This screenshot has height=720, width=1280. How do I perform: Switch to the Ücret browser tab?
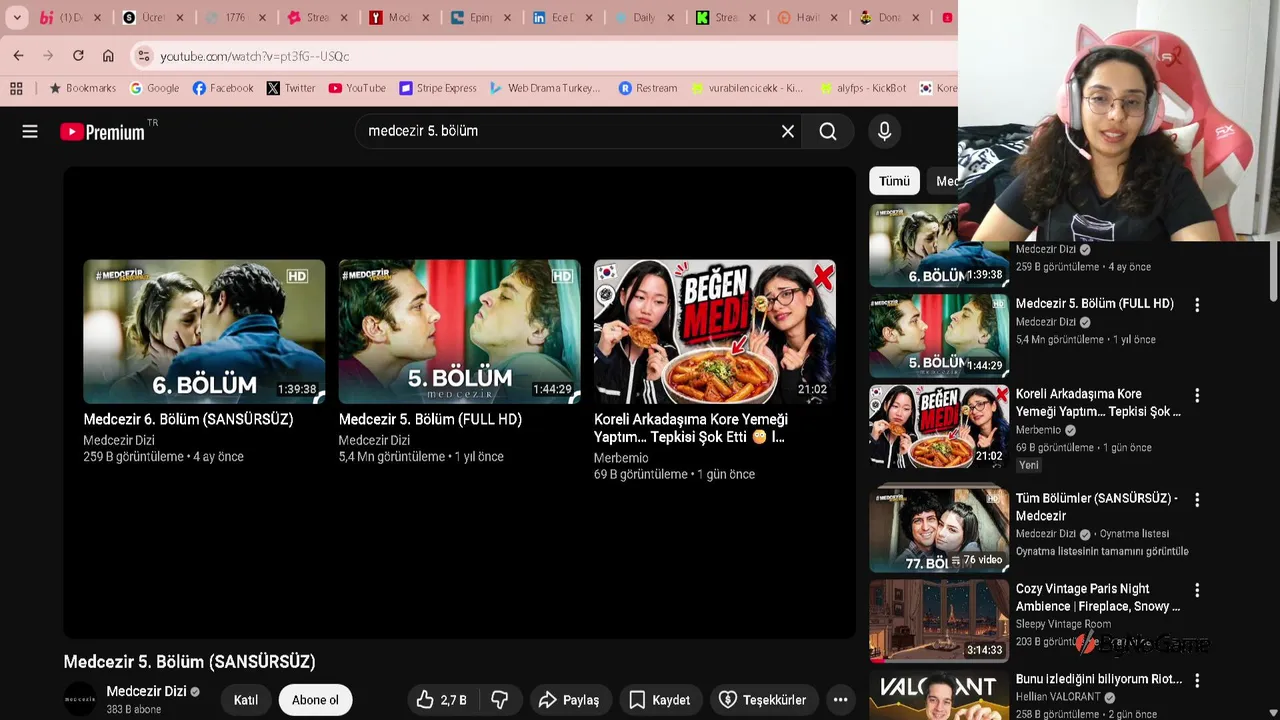[154, 17]
